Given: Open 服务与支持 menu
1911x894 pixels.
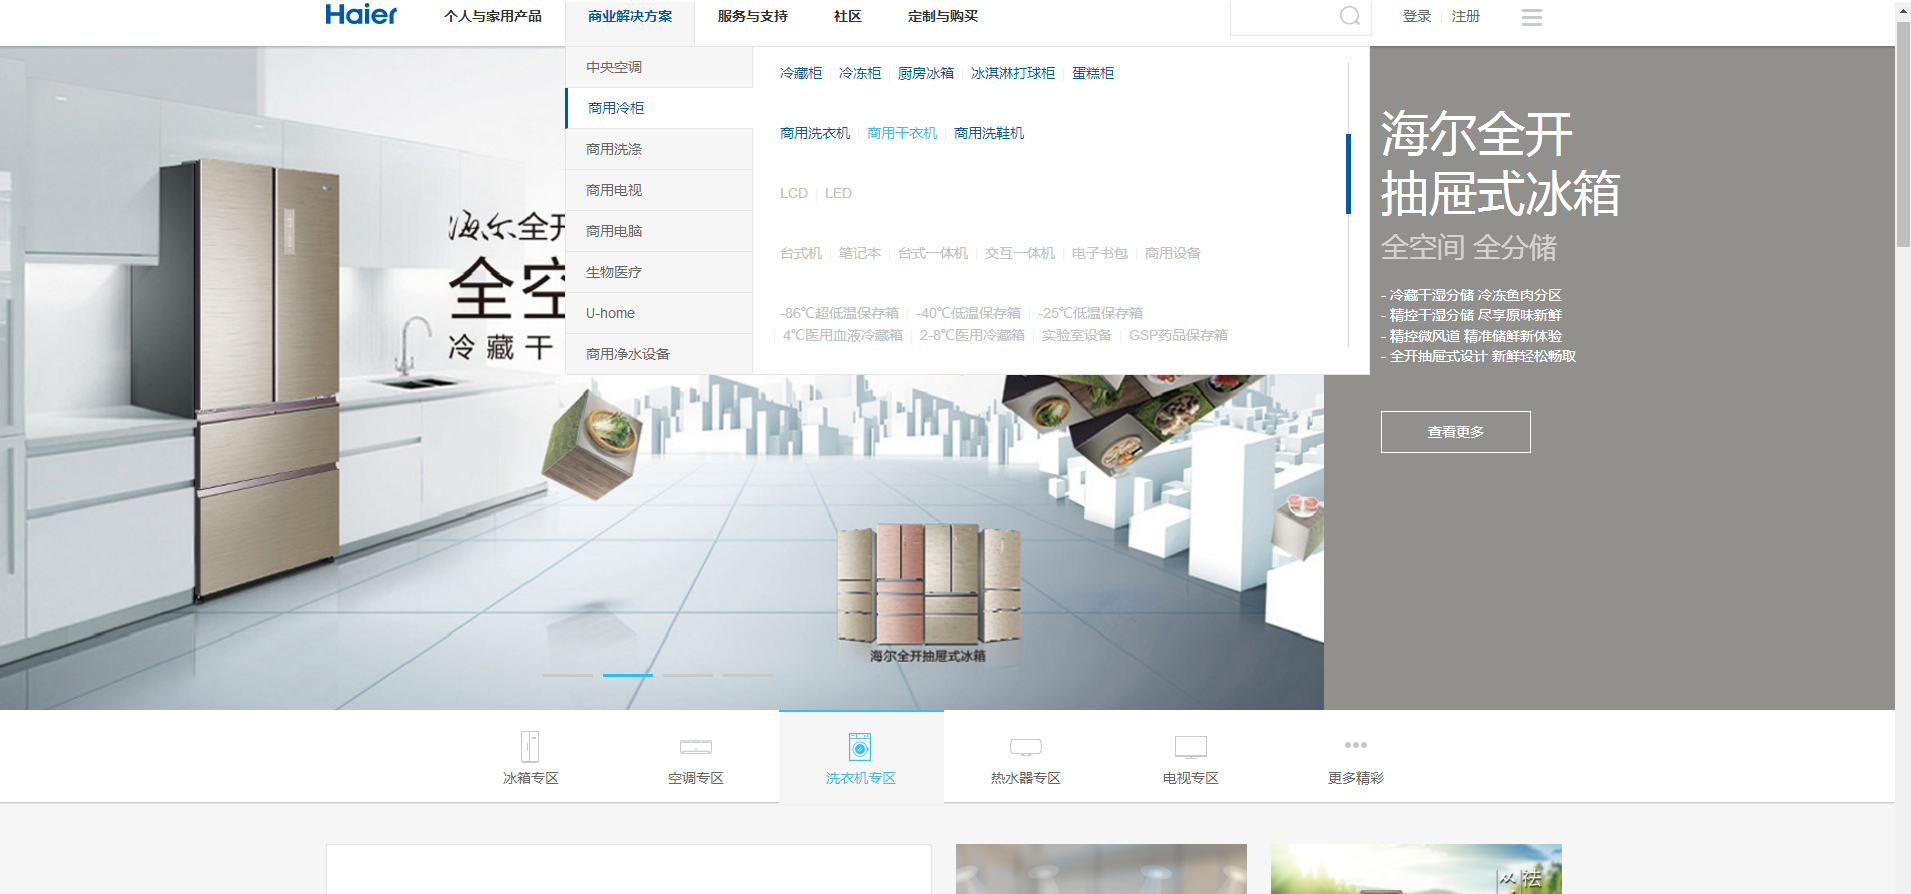Looking at the screenshot, I should pyautogui.click(x=753, y=16).
